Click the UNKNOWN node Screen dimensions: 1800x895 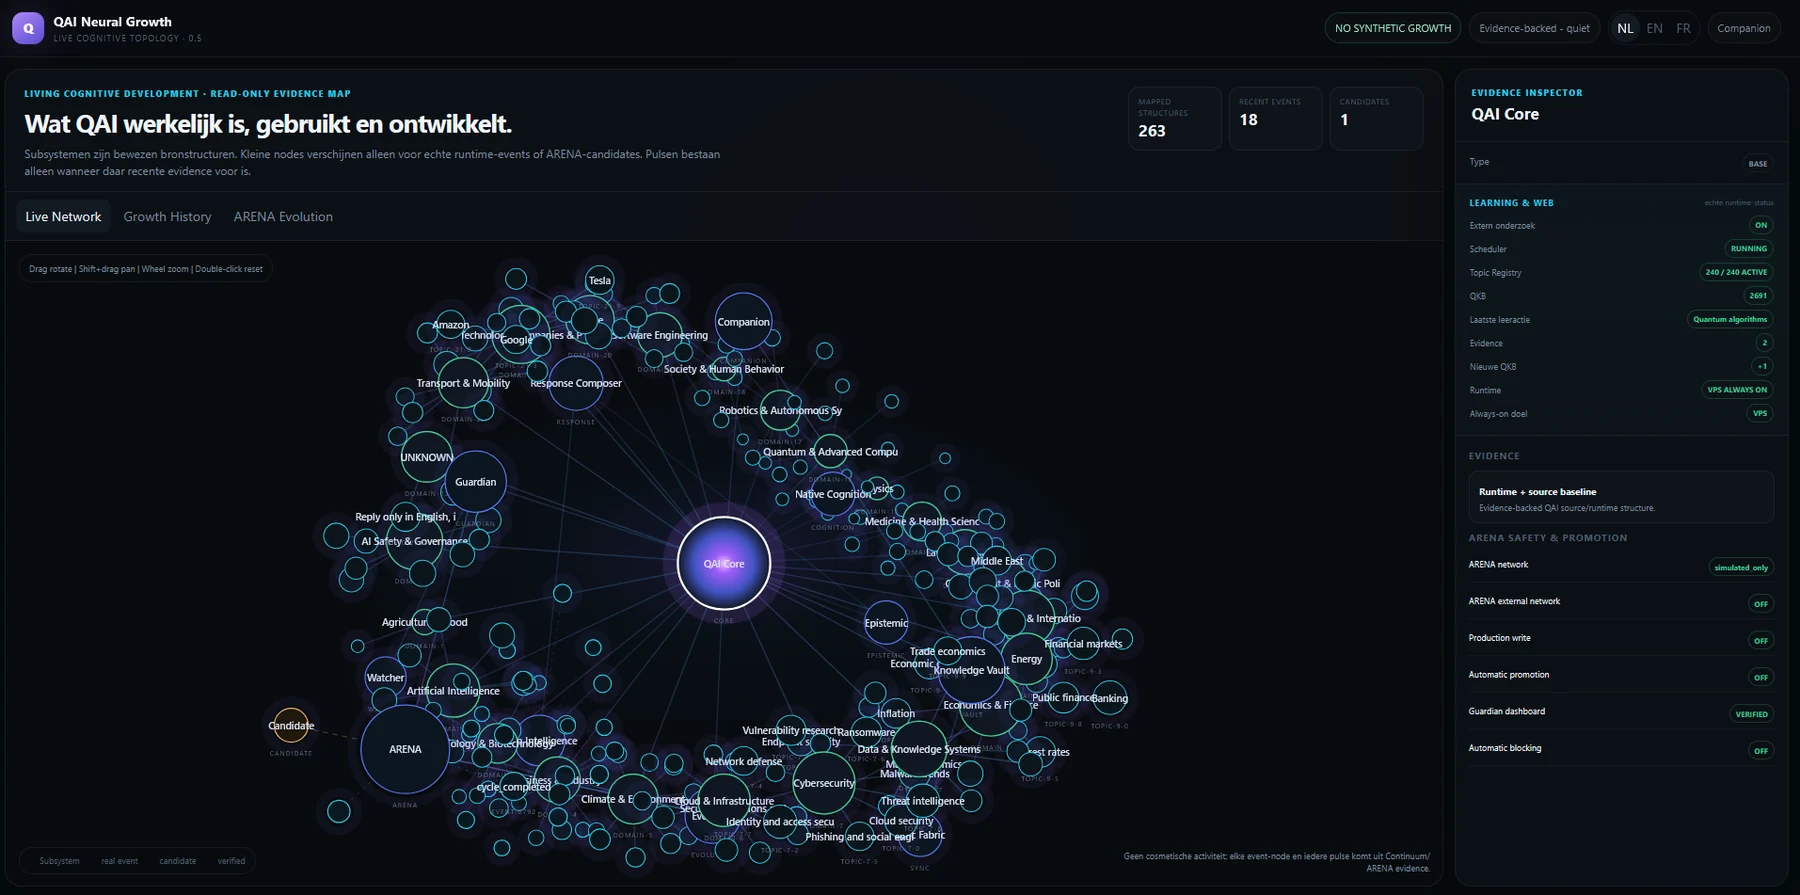click(x=427, y=457)
